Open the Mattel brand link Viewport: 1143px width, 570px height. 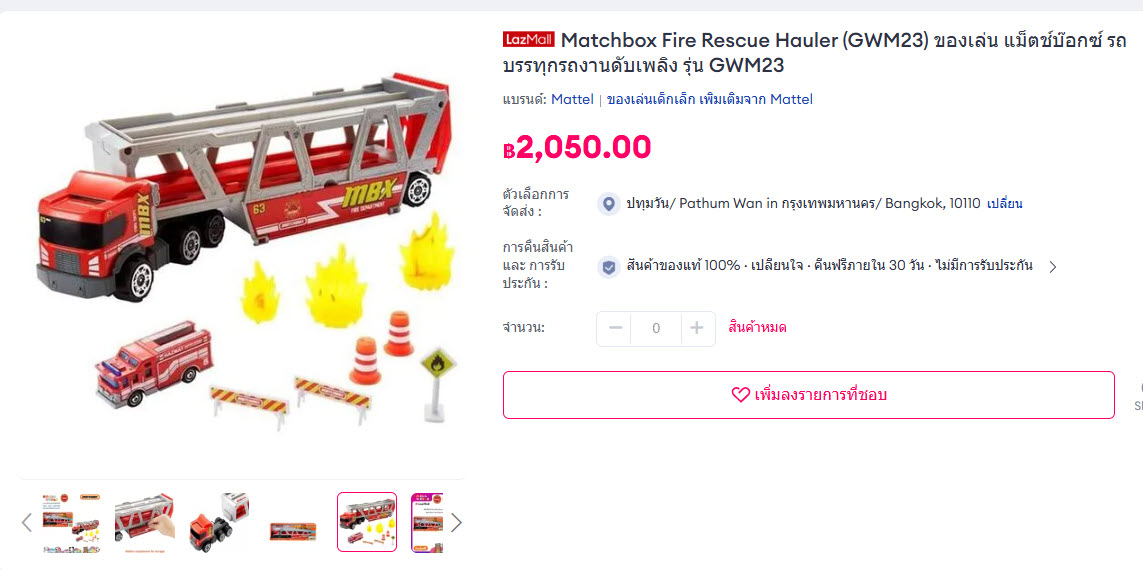572,99
